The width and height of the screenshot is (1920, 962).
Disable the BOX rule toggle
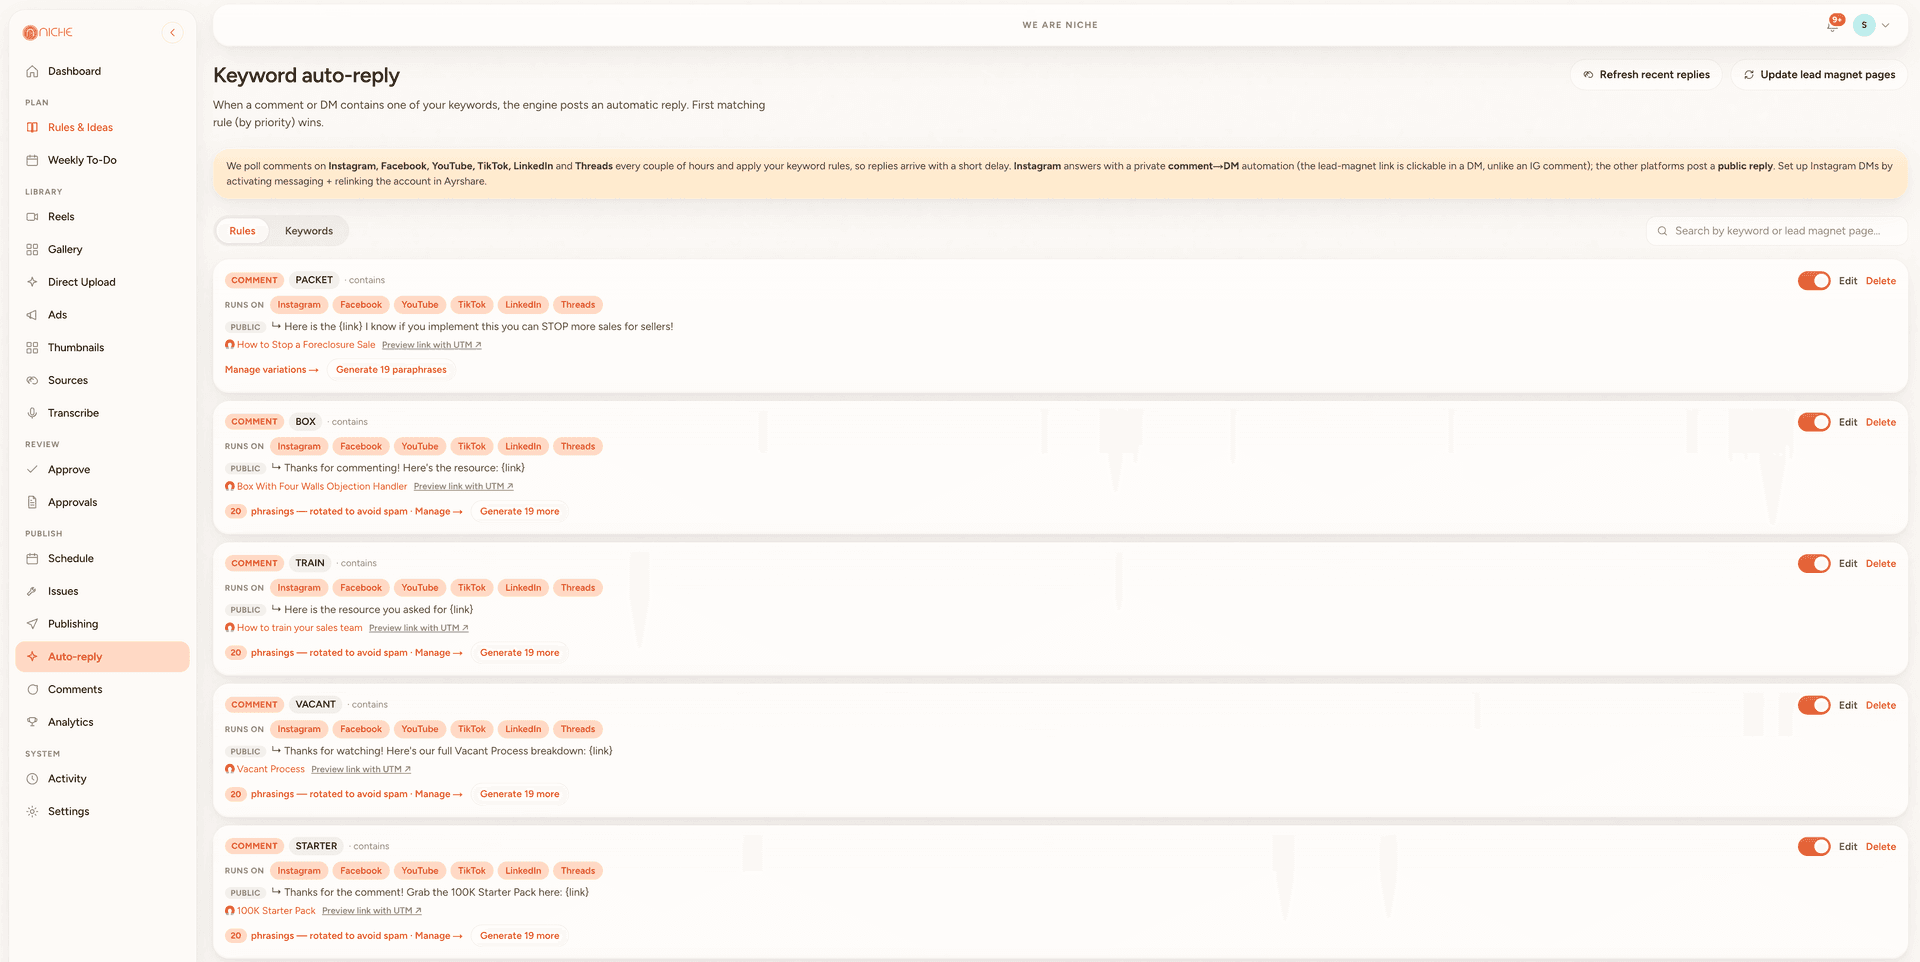pos(1814,422)
